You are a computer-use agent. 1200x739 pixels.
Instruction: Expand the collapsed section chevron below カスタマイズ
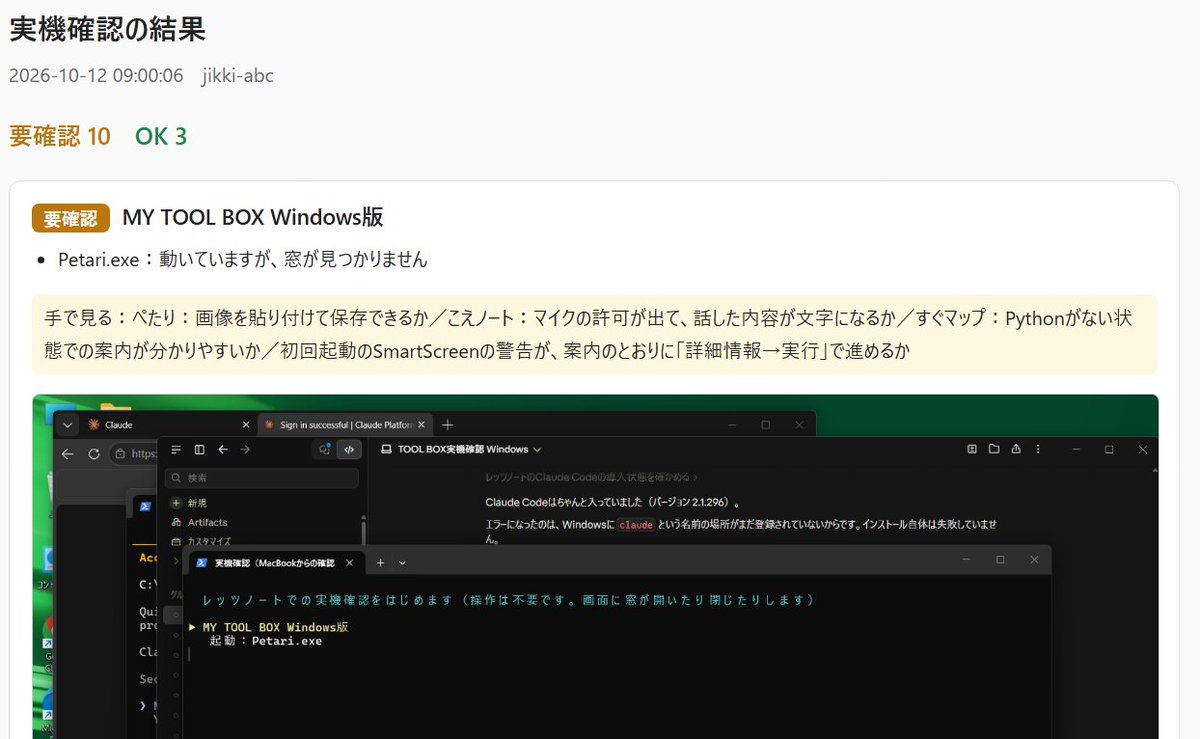click(x=176, y=561)
